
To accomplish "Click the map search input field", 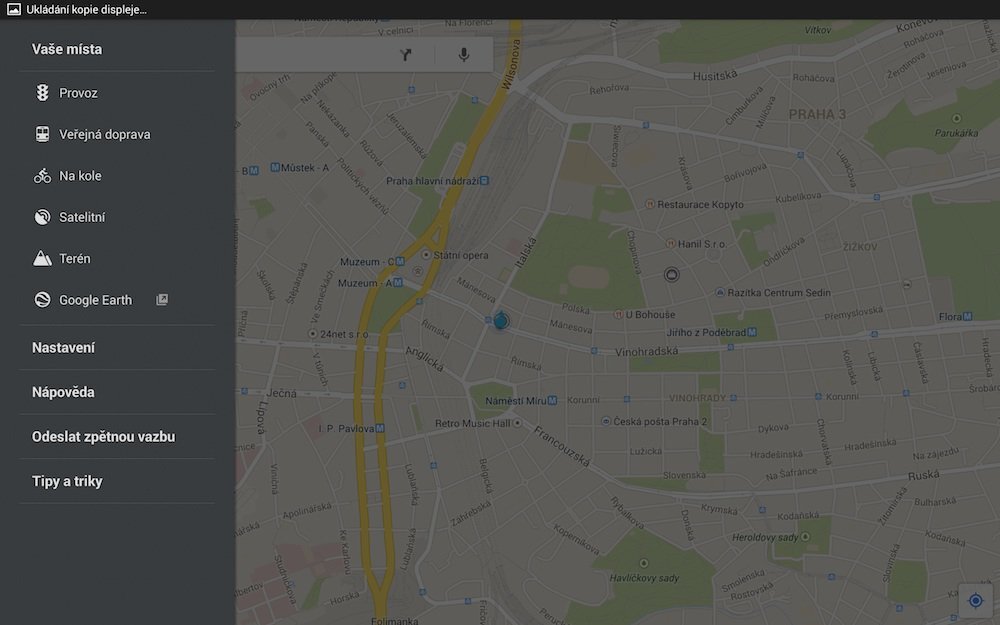I will coord(310,54).
